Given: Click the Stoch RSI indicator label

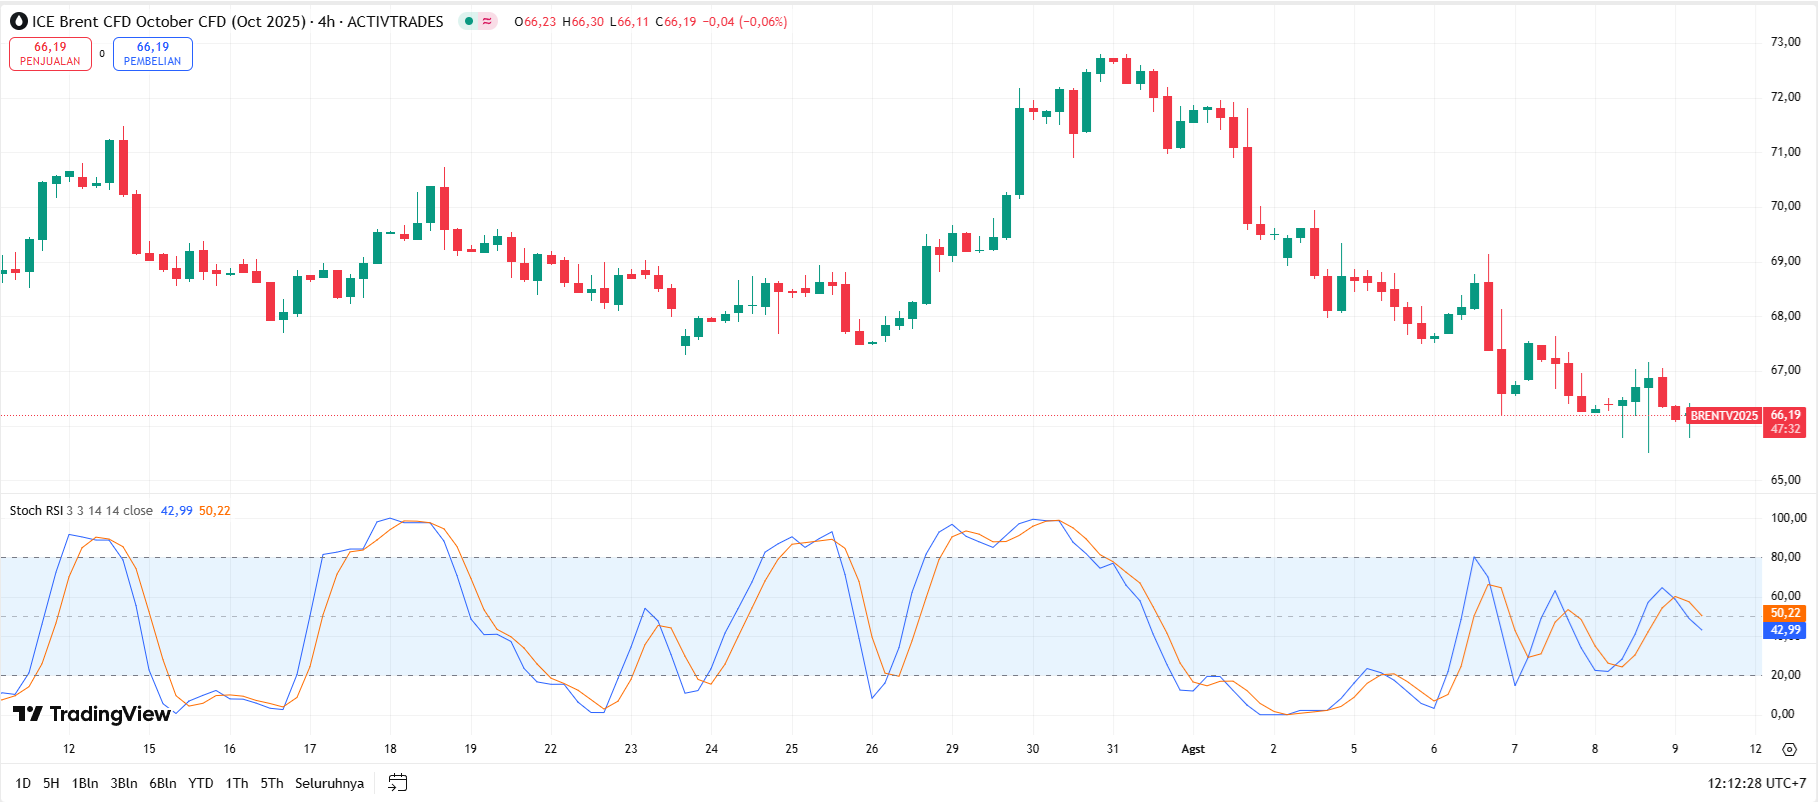Looking at the screenshot, I should click(36, 511).
